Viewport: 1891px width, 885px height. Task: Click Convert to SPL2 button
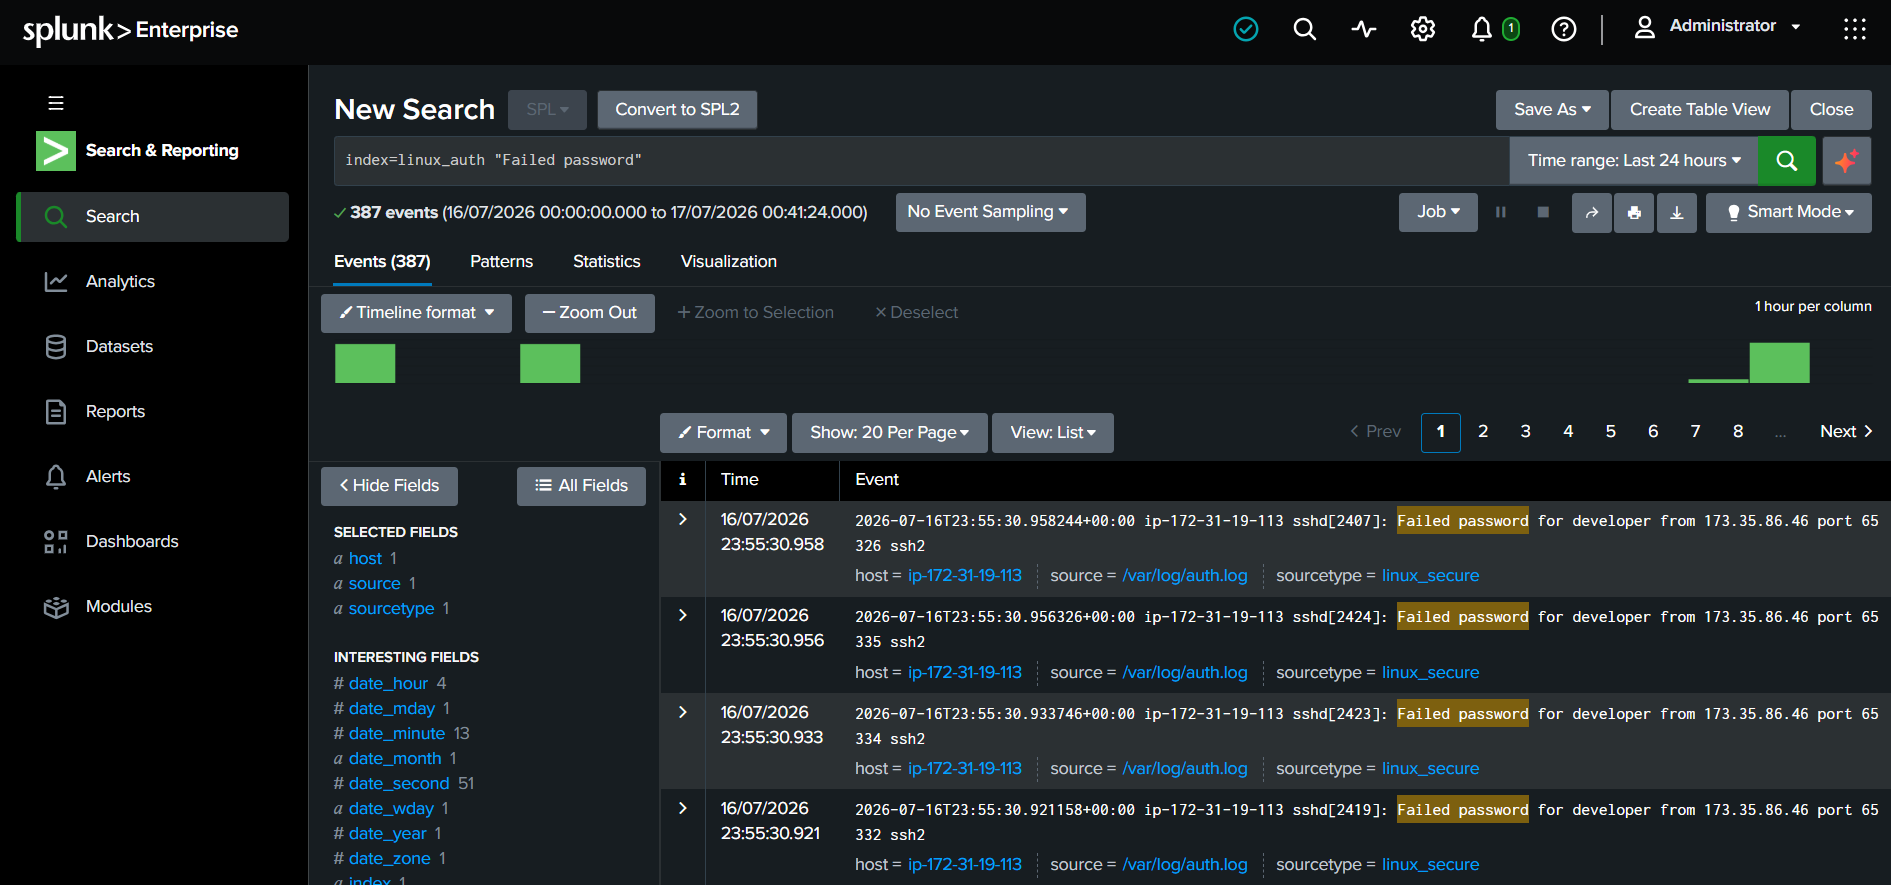(677, 110)
